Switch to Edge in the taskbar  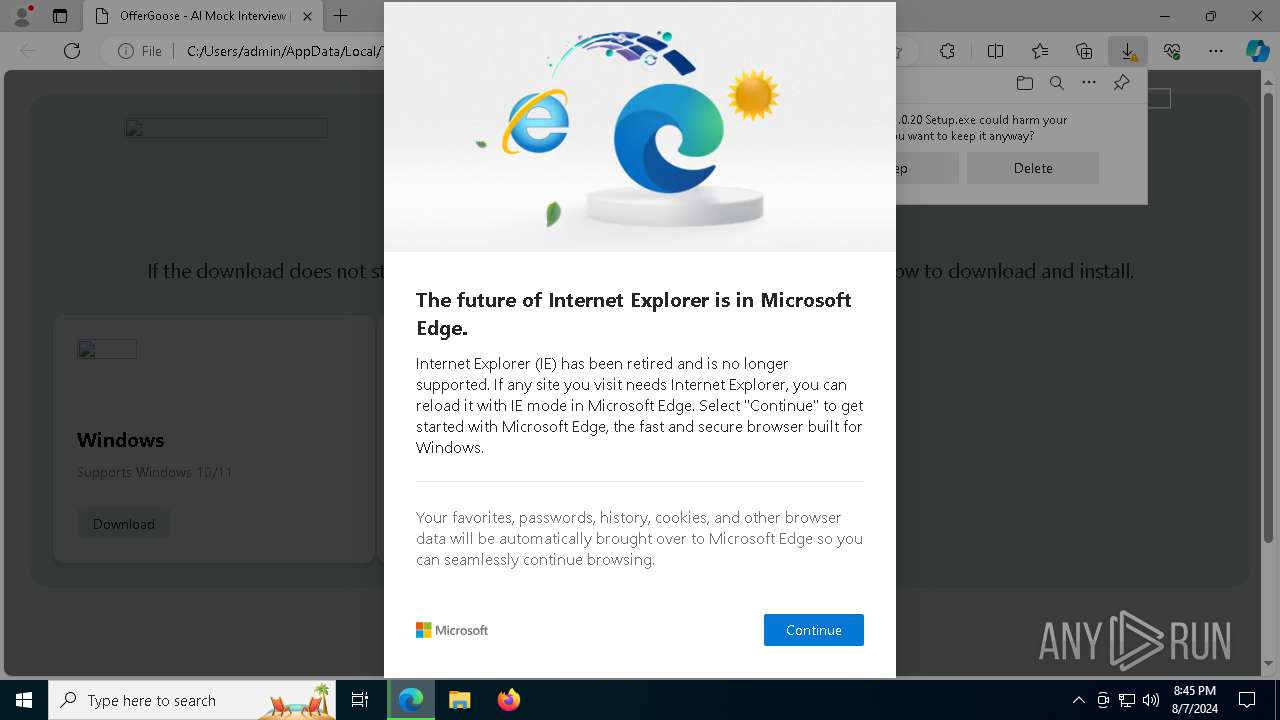(x=411, y=700)
